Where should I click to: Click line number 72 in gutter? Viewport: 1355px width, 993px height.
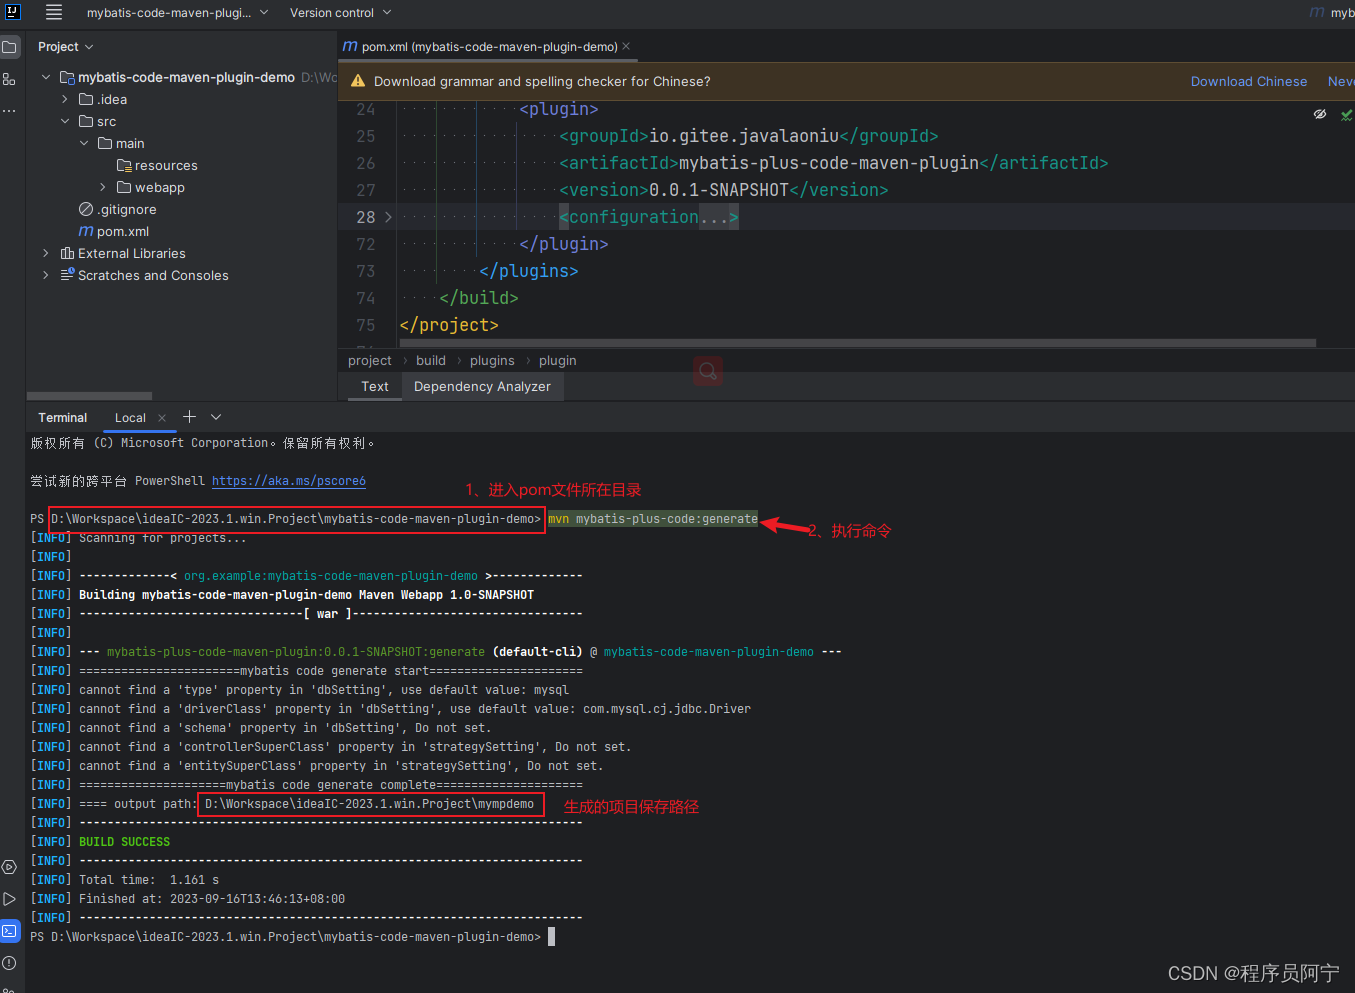[366, 244]
